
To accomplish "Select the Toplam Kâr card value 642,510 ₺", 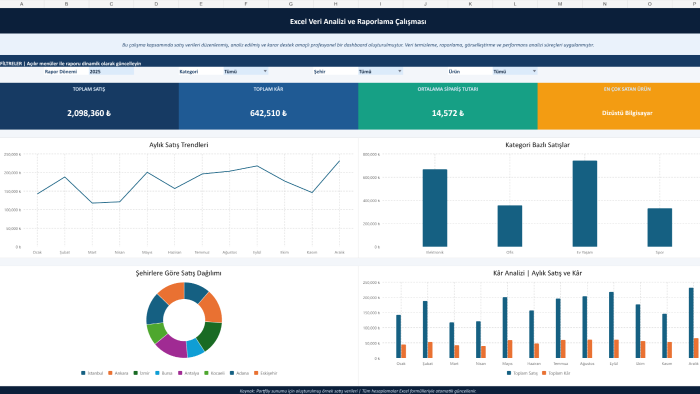I will [x=268, y=113].
